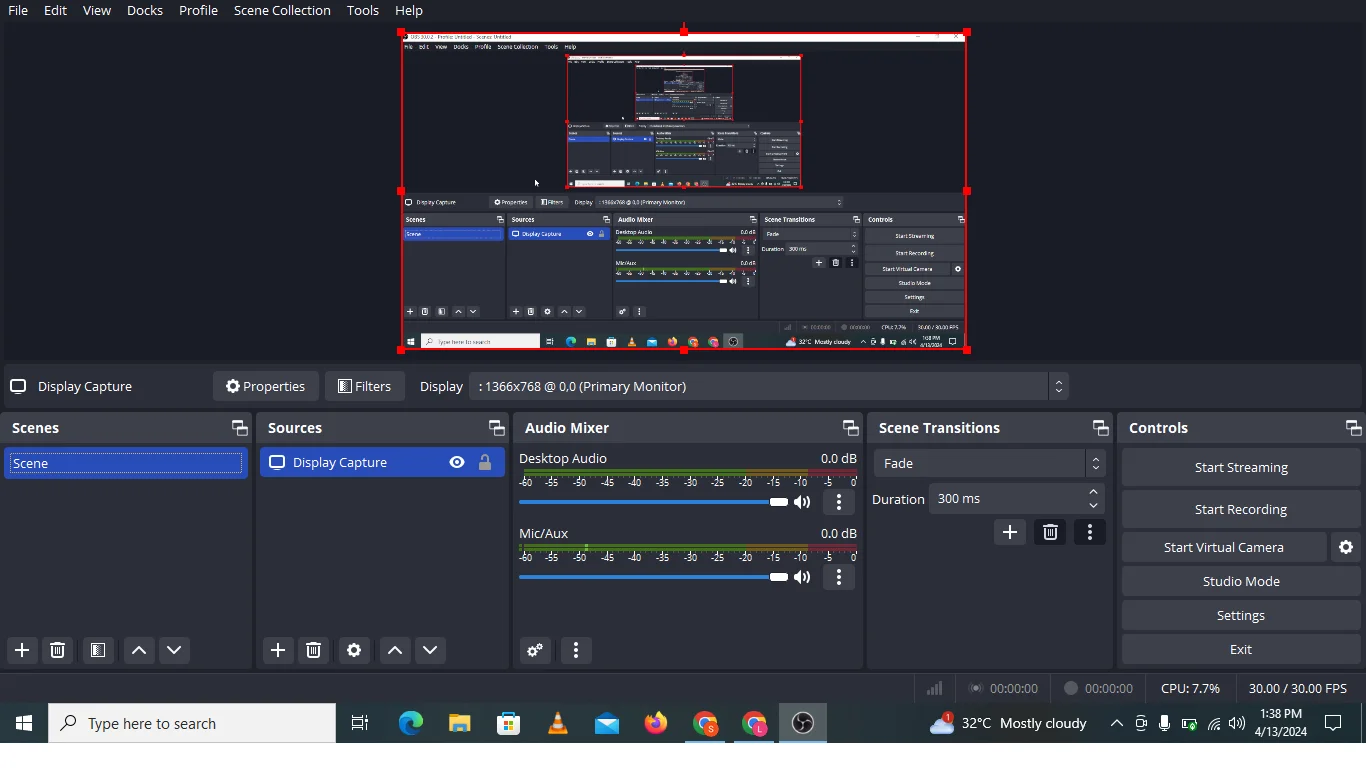
Task: Click Start Recording button
Action: pyautogui.click(x=1240, y=510)
